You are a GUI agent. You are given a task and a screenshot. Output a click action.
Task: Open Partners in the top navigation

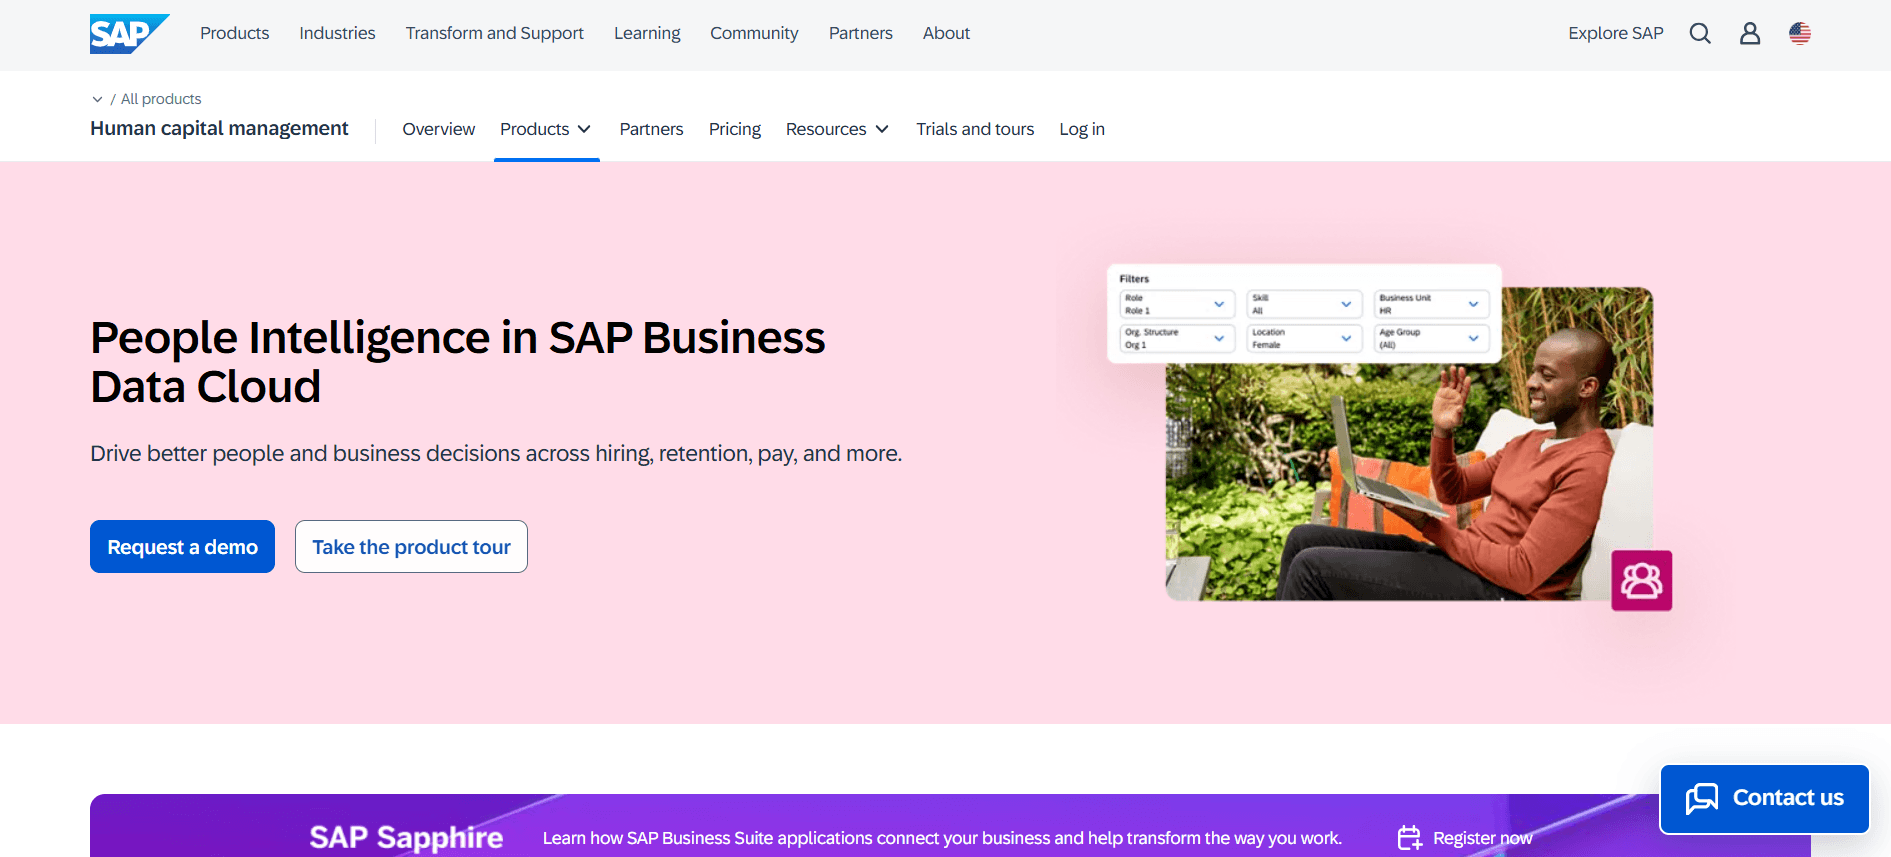coord(861,33)
